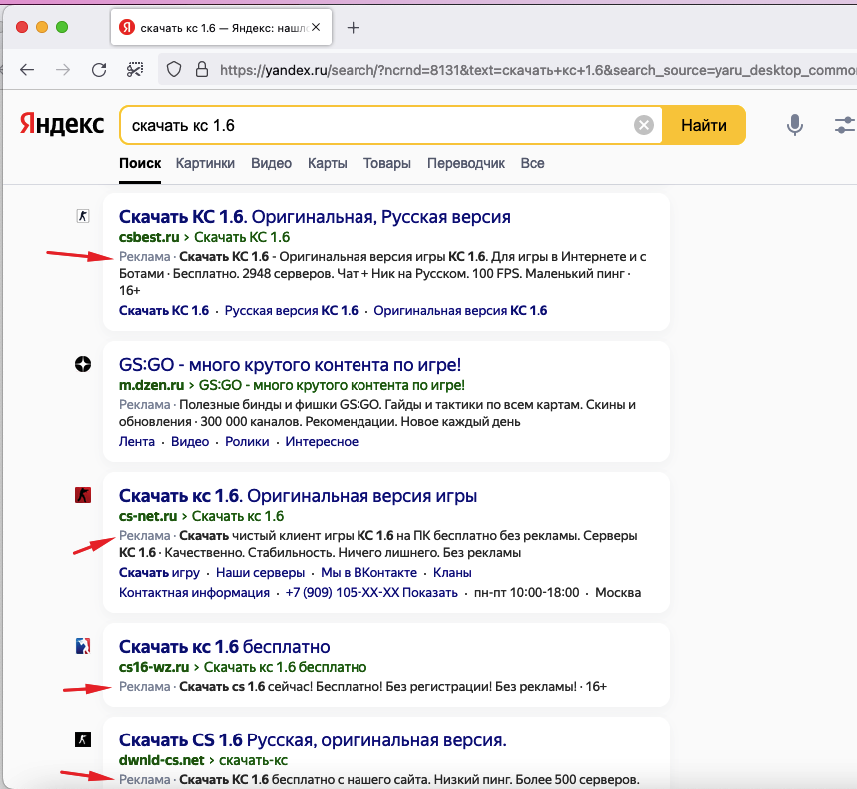The width and height of the screenshot is (857, 789).
Task: Open 'GS:GO - много крутого контента' result title
Action: pyautogui.click(x=290, y=364)
